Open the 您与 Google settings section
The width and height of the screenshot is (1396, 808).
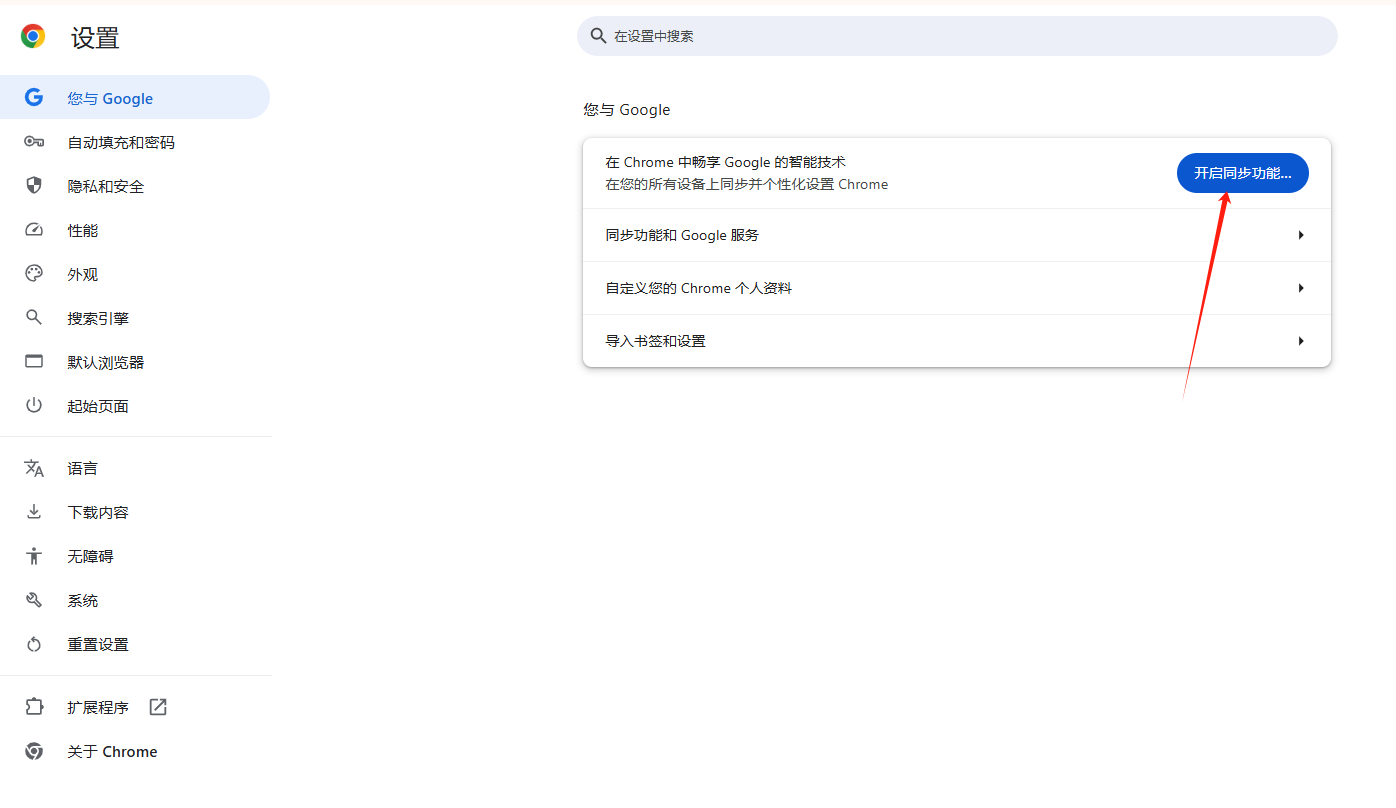pos(135,97)
